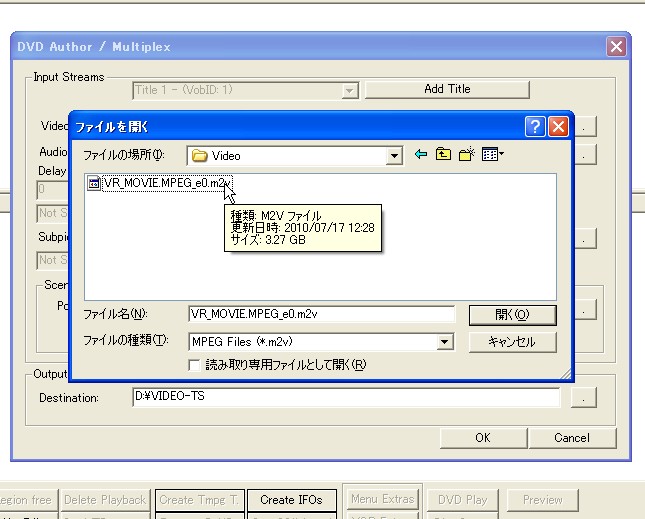Click the Create IFOs button
The width and height of the screenshot is (645, 519).
(x=292, y=500)
